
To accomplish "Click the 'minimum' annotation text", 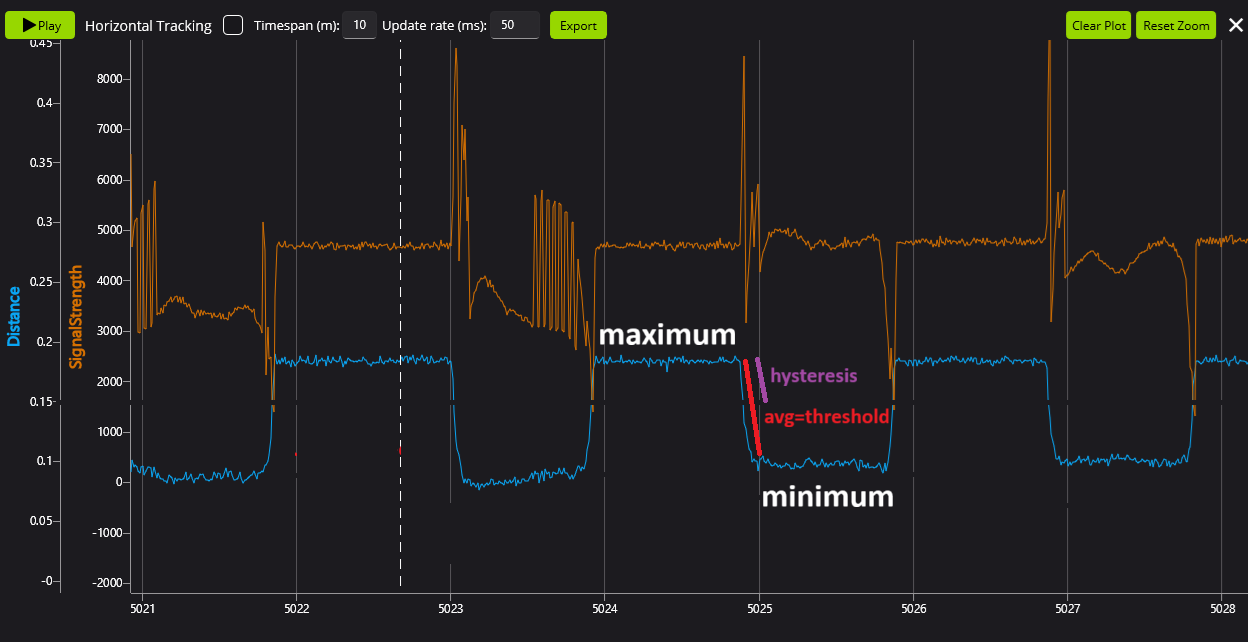I will (827, 497).
